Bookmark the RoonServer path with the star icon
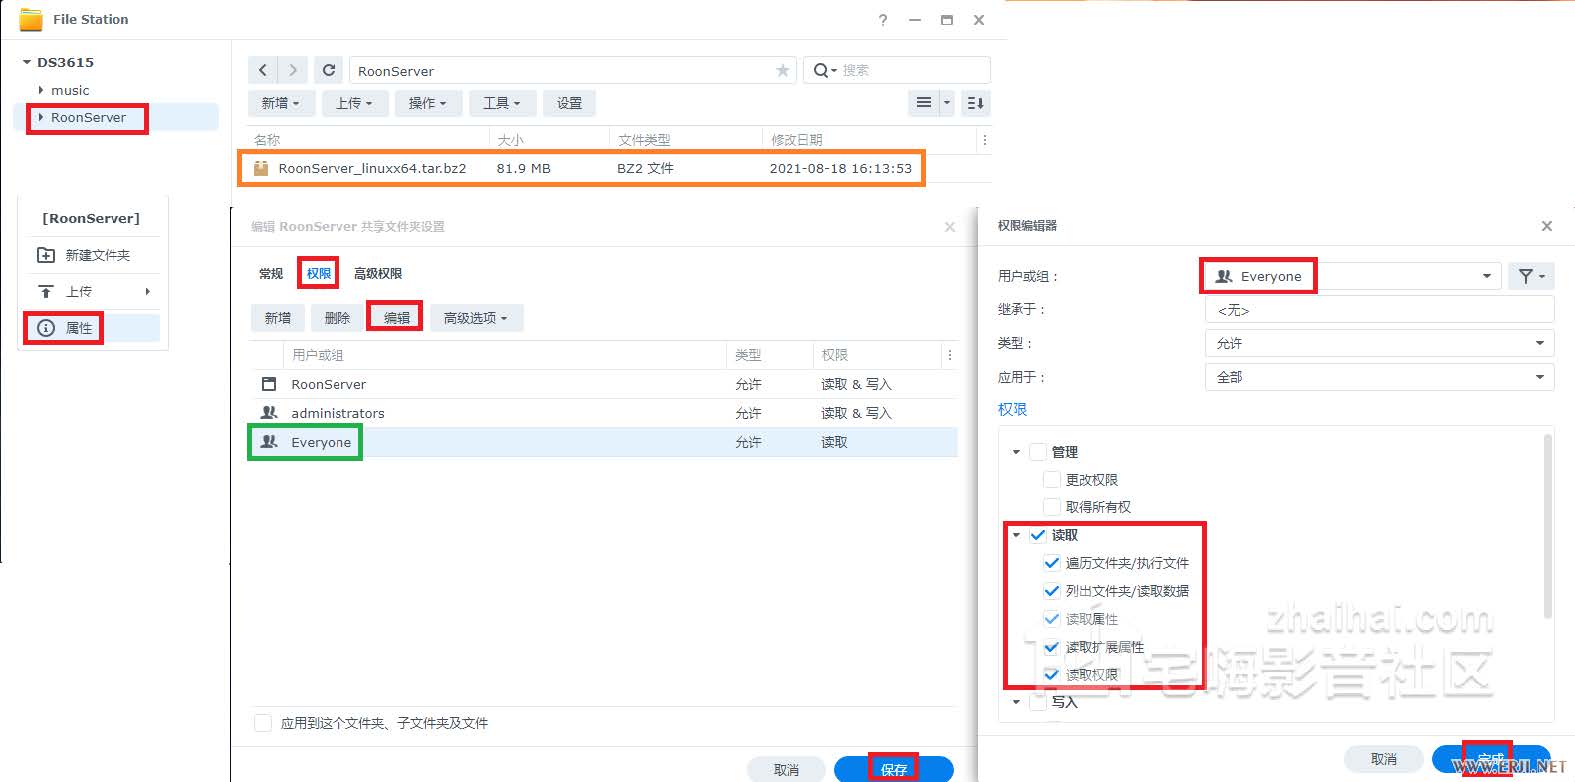 782,70
